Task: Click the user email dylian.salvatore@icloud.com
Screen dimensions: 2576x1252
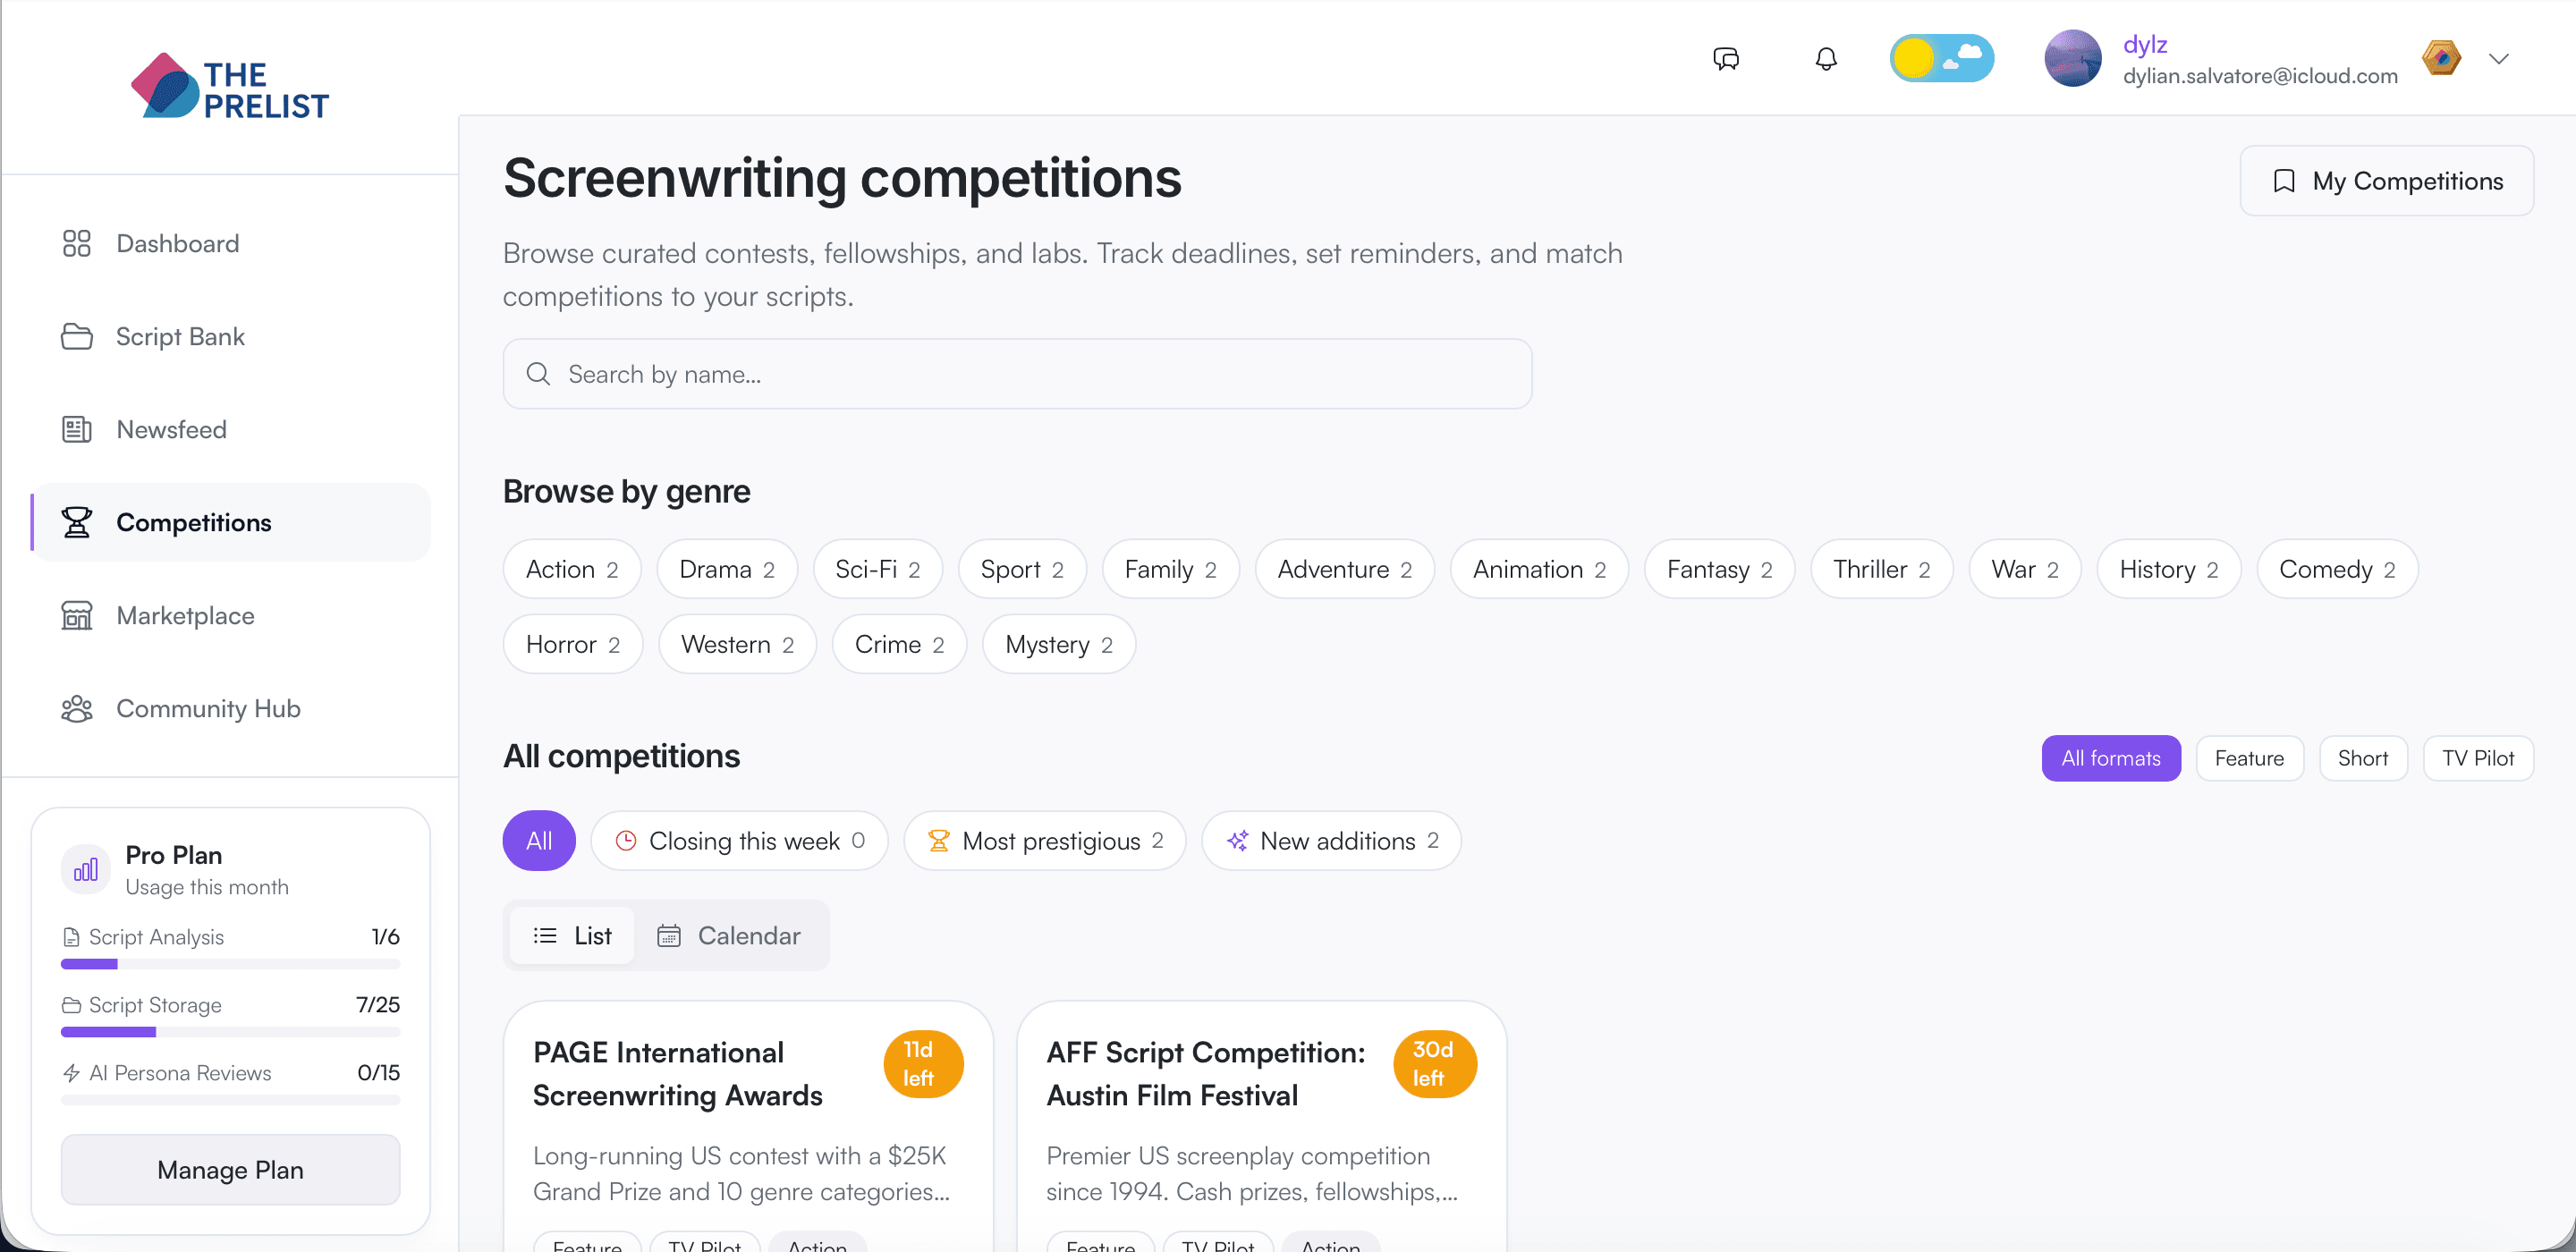Action: point(2260,76)
